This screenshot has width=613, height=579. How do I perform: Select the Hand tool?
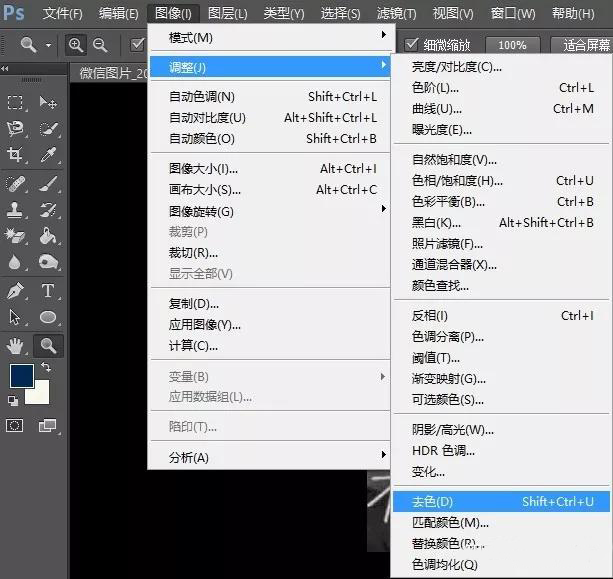click(x=16, y=346)
